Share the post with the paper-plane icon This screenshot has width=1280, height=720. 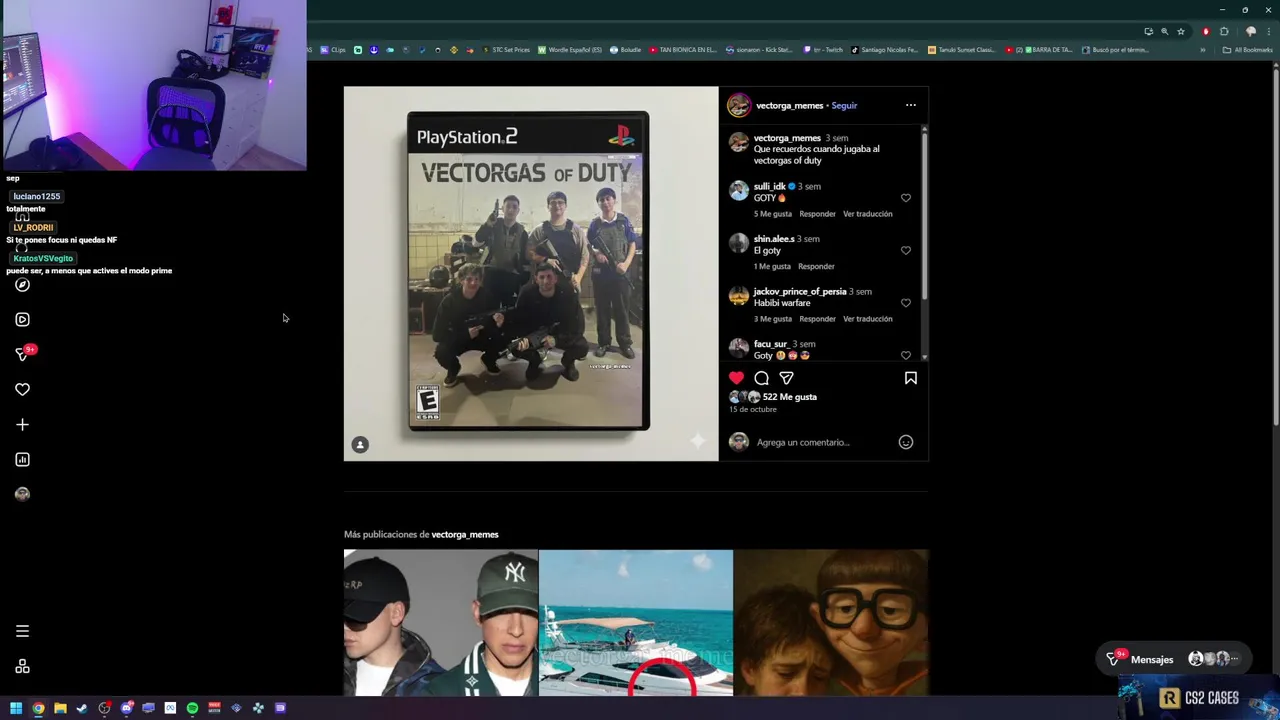point(787,378)
